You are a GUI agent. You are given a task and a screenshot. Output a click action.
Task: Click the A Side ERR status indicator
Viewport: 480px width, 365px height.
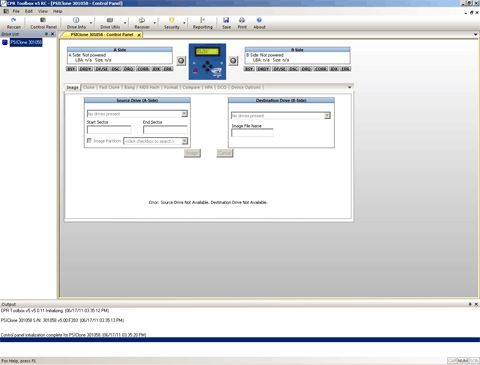pos(168,69)
